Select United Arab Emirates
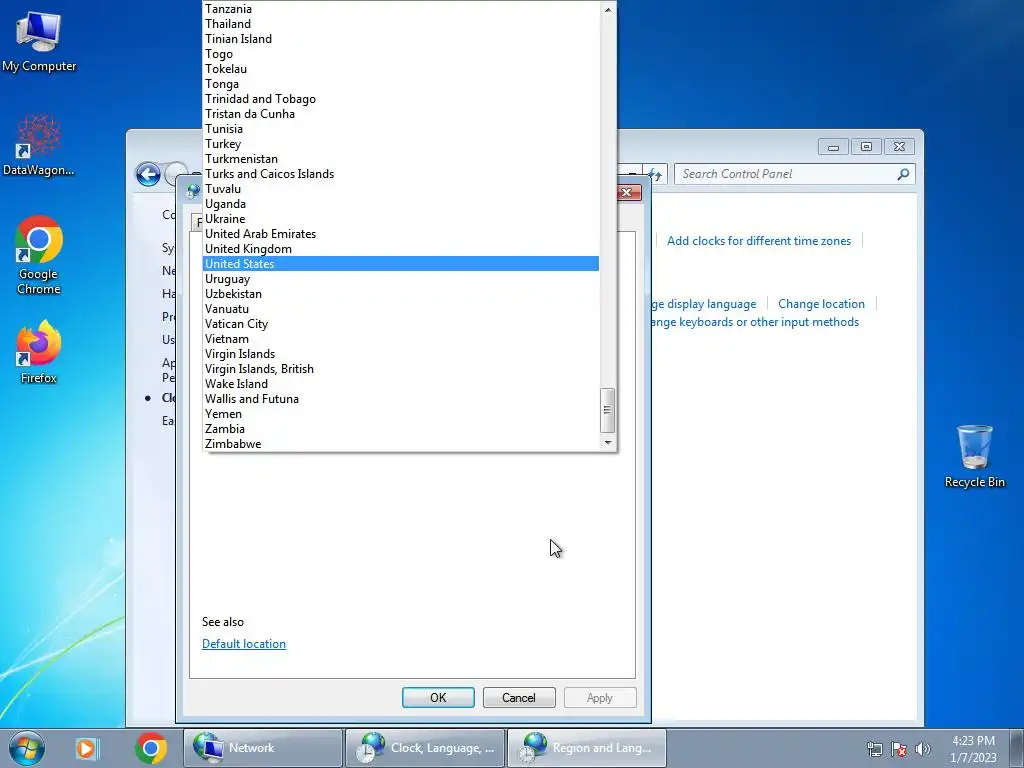 pyautogui.click(x=401, y=234)
